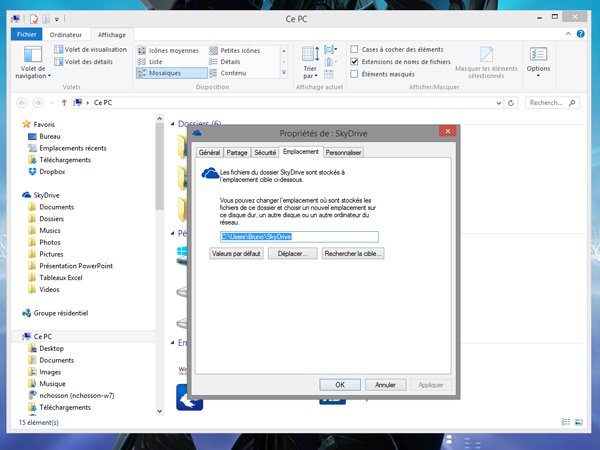Image resolution: width=600 pixels, height=450 pixels.
Task: Open the Musics folder under SkyDrive
Action: (44, 231)
